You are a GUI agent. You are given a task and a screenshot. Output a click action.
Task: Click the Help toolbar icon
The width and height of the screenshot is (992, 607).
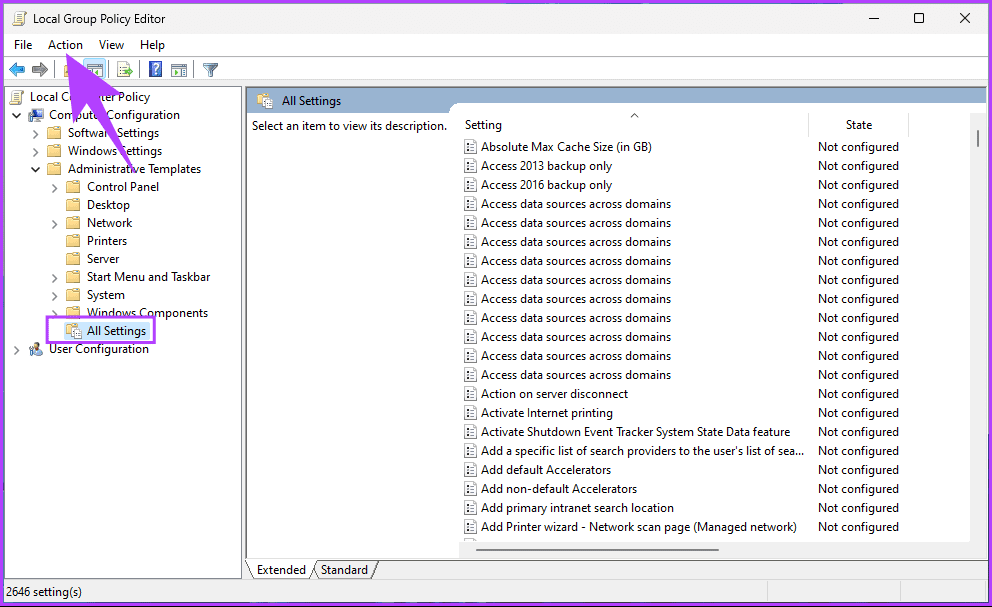[155, 69]
